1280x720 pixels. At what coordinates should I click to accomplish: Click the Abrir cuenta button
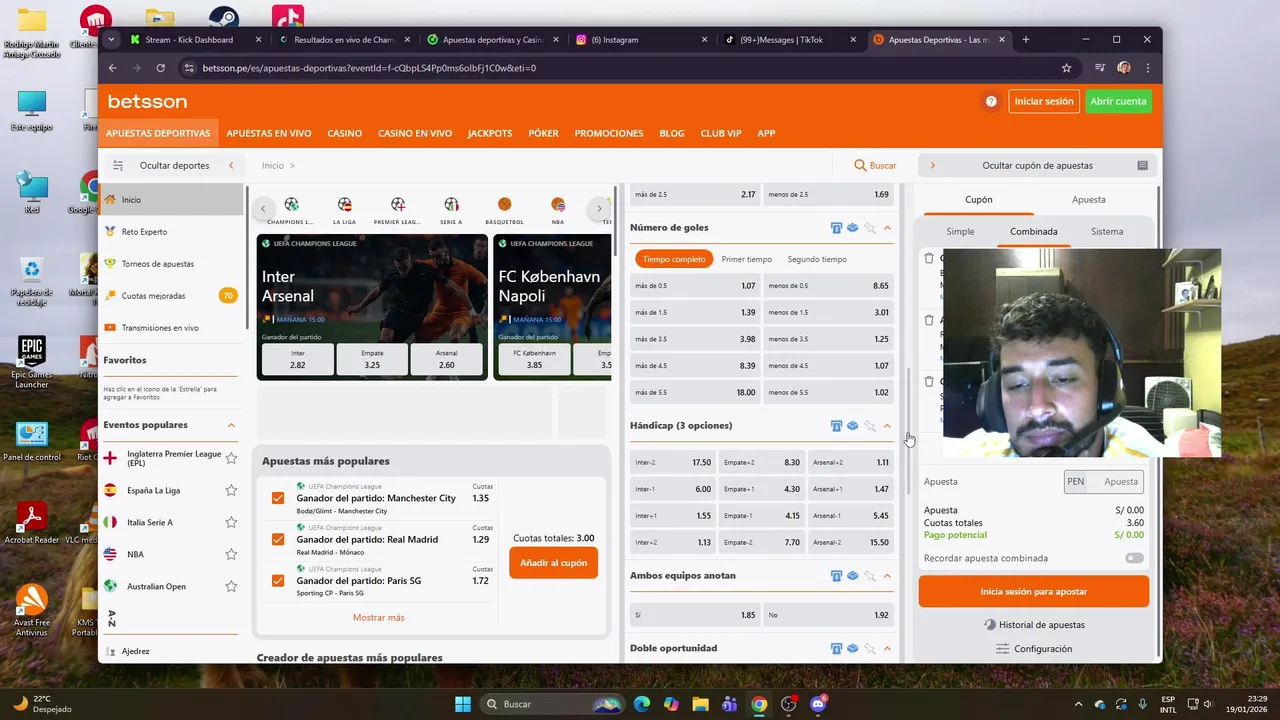(1118, 101)
